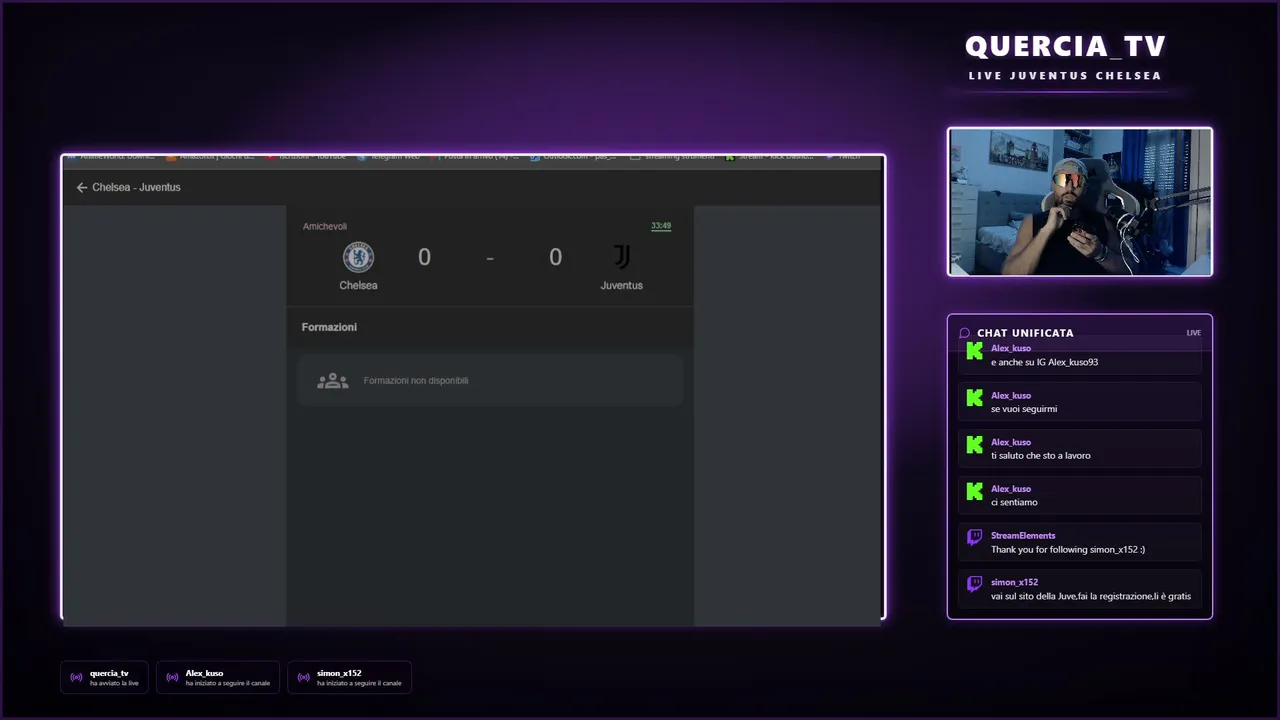Click the "LIVE JUVENTUS CHELSEA" subtitle
This screenshot has height=720, width=1280.
[x=1065, y=76]
